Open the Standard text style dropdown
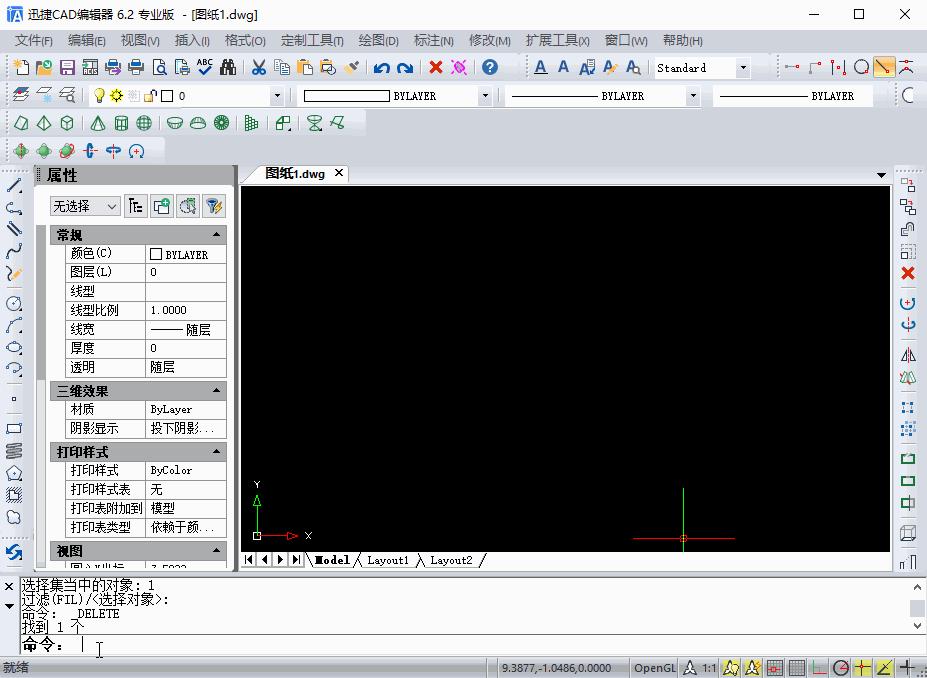The width and height of the screenshot is (927, 678). tap(742, 68)
